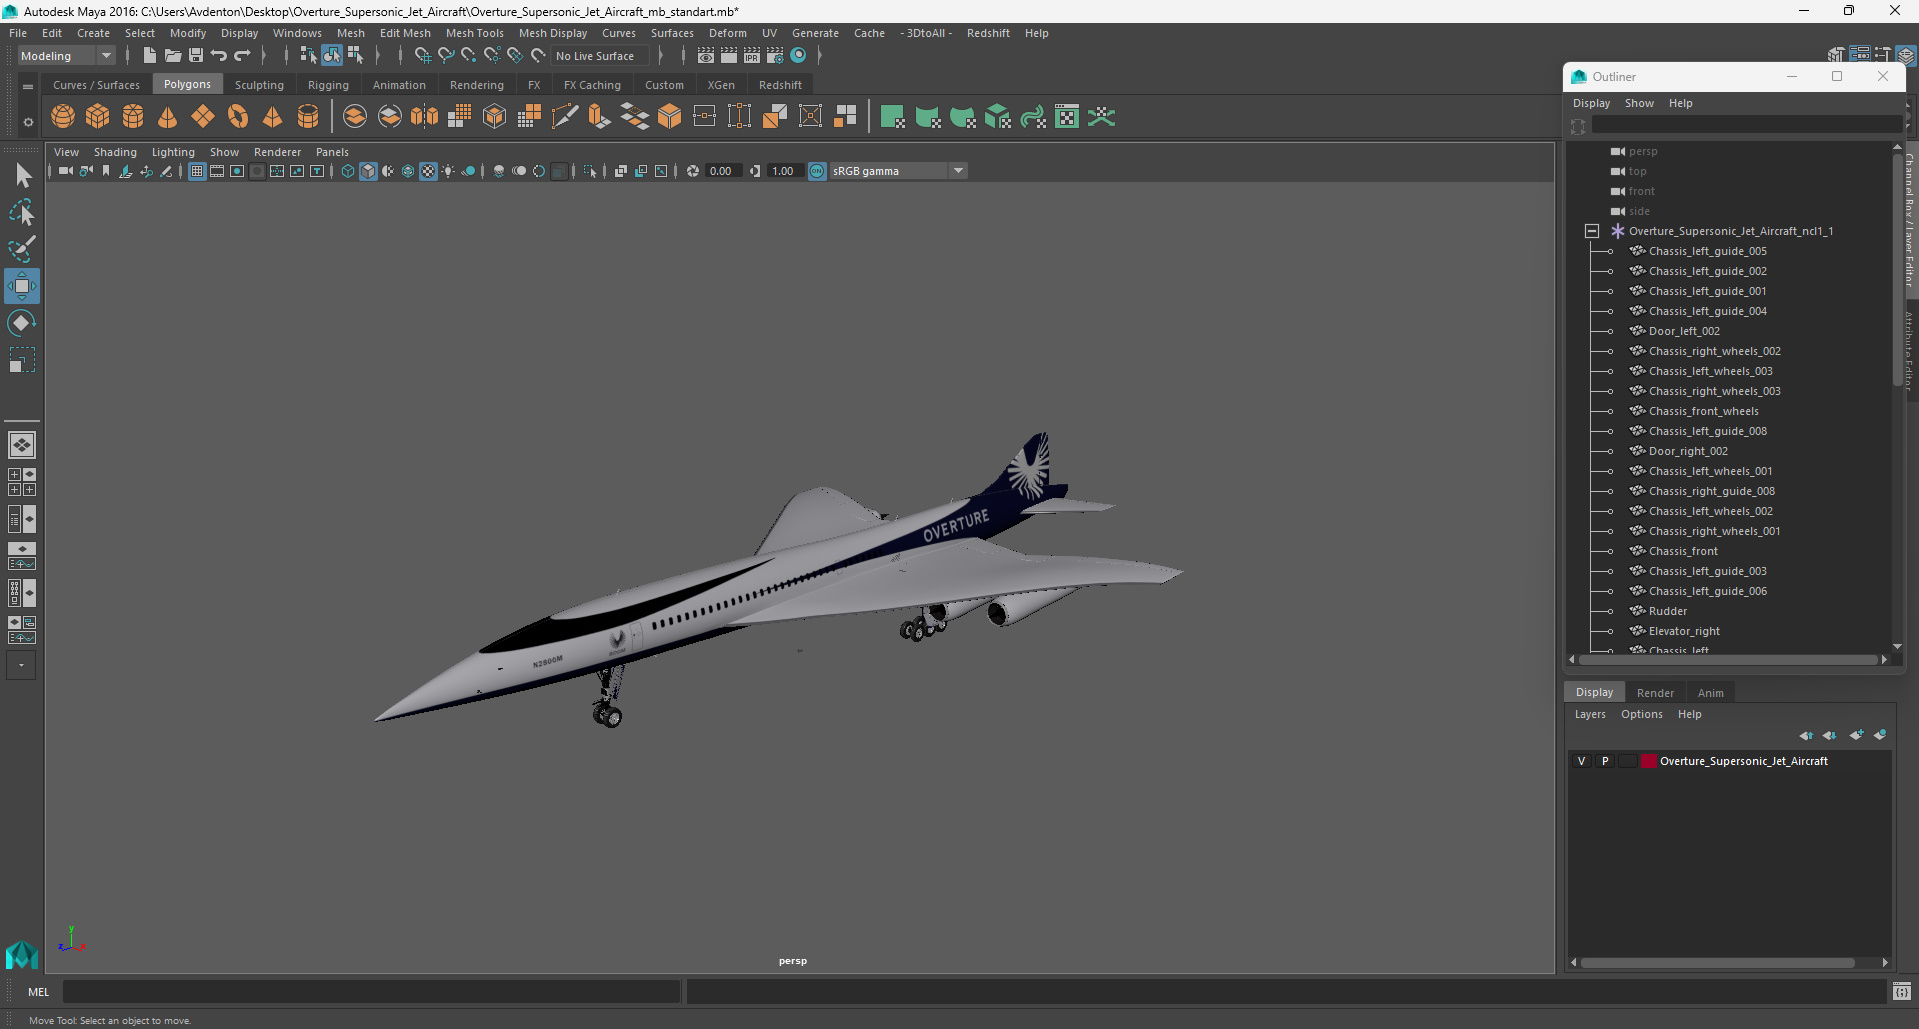Toggle playback P box of the layer
The width and height of the screenshot is (1919, 1029).
tap(1605, 761)
